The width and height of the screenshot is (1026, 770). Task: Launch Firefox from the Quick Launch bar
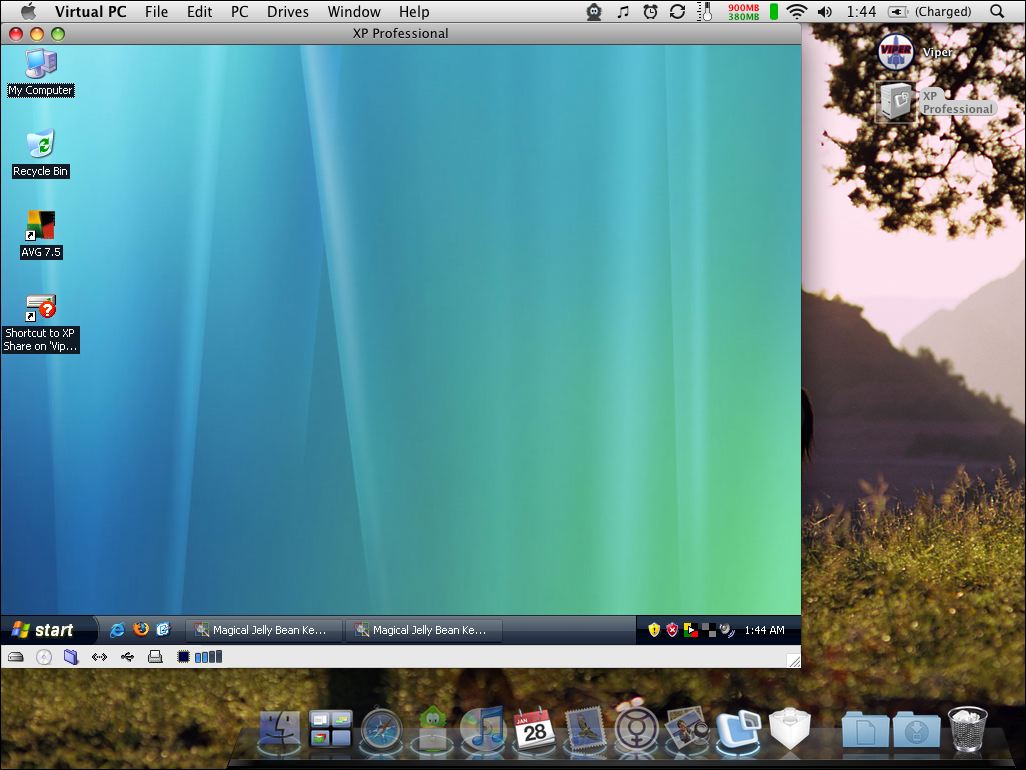pos(141,629)
